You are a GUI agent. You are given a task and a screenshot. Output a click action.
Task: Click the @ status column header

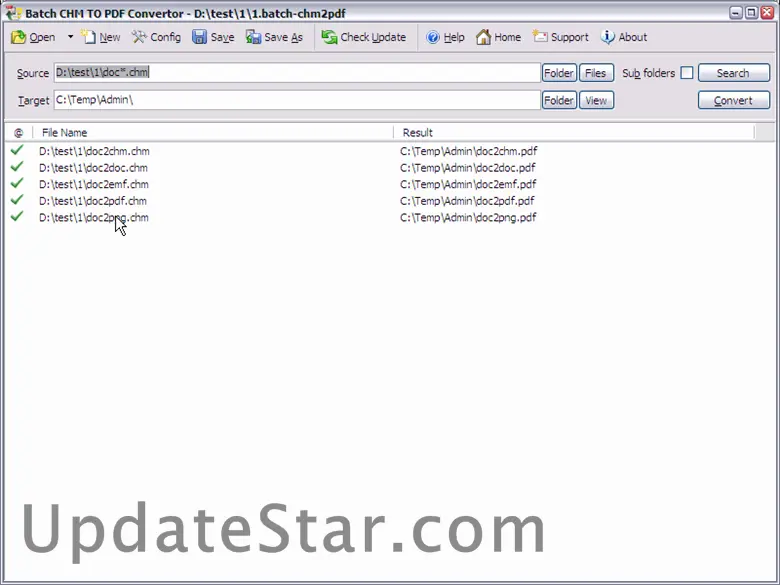18,133
